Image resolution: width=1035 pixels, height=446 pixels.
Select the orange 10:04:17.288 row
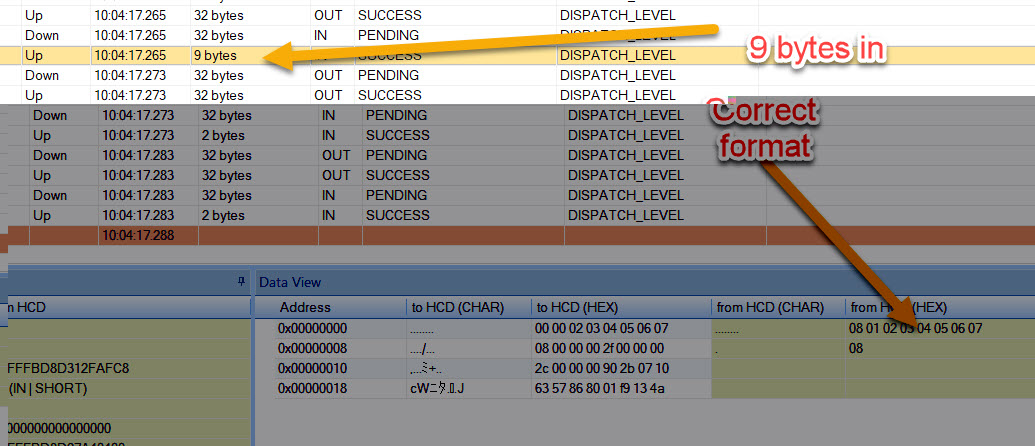click(x=518, y=236)
